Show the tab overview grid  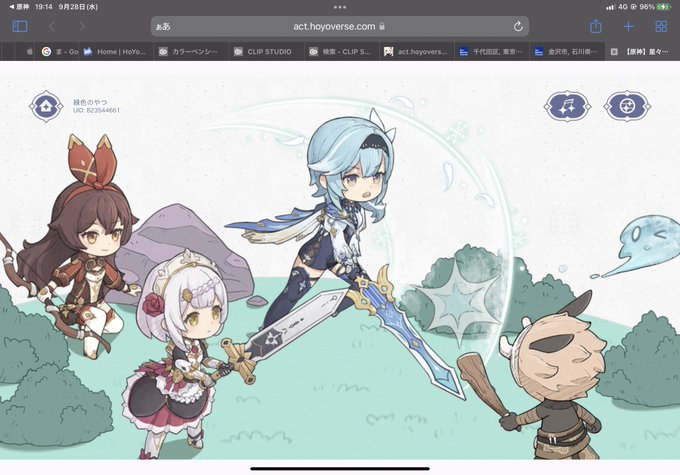coord(661,26)
